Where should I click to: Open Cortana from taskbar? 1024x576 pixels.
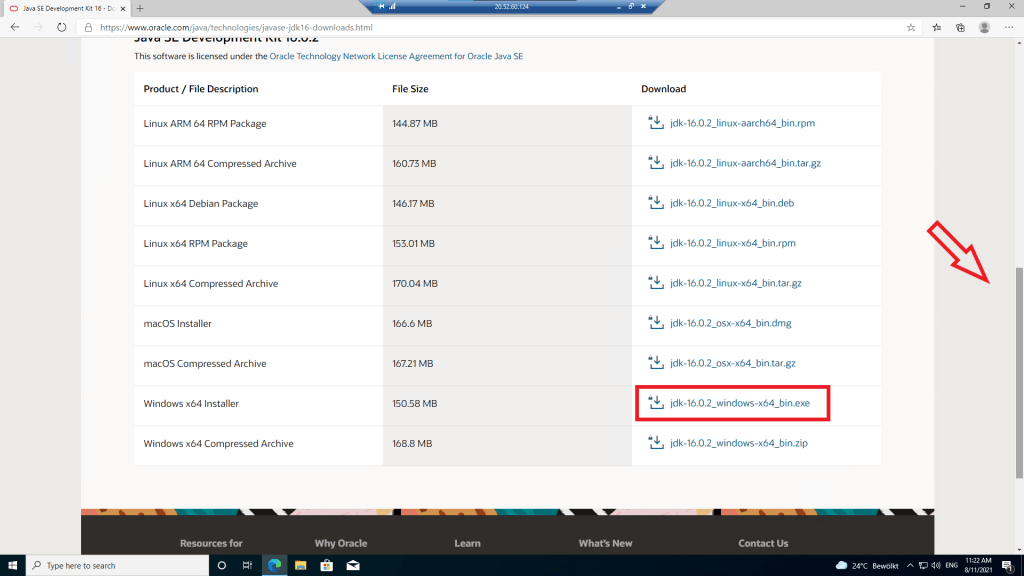point(221,566)
